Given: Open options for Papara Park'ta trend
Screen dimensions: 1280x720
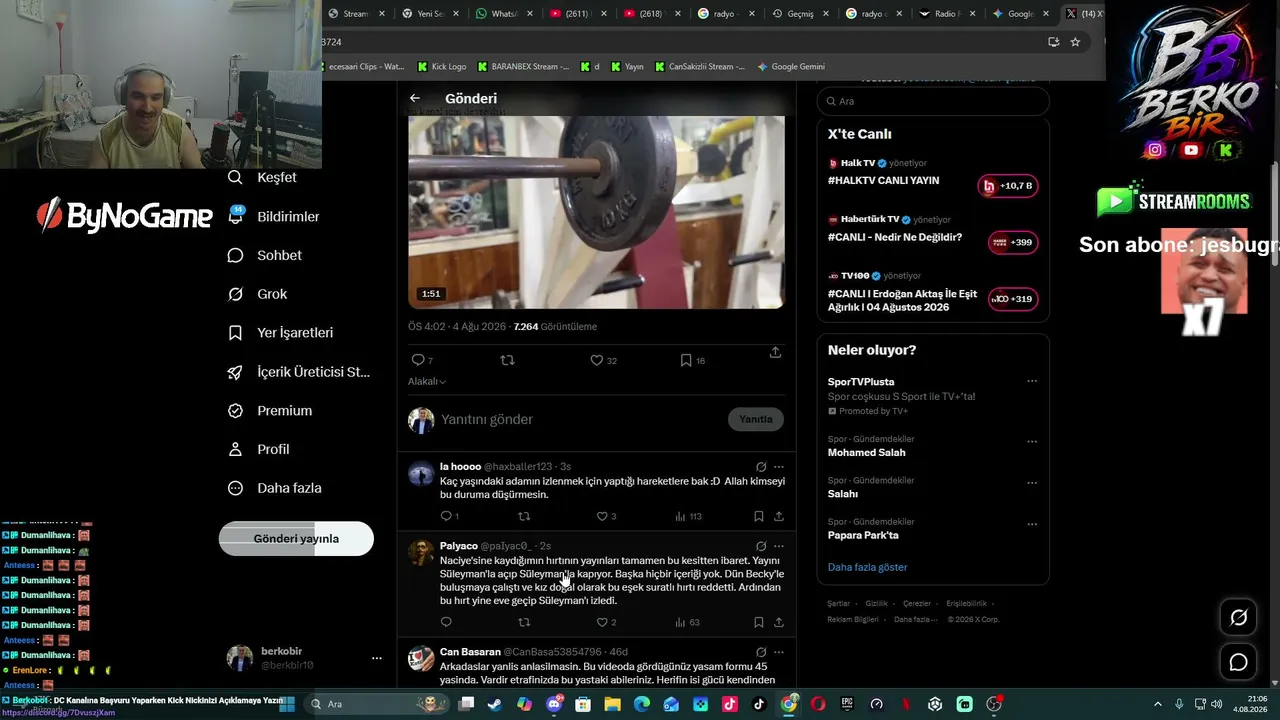Looking at the screenshot, I should point(1032,523).
